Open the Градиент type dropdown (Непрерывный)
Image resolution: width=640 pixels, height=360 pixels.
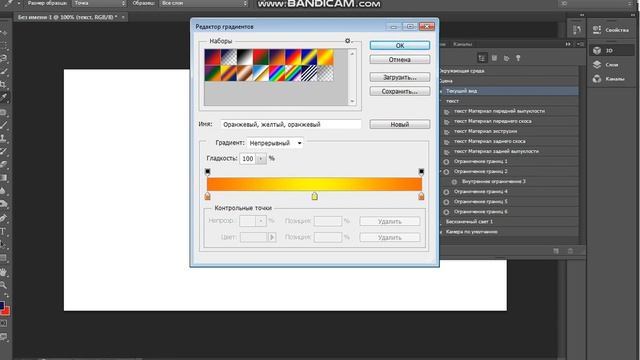pos(275,143)
